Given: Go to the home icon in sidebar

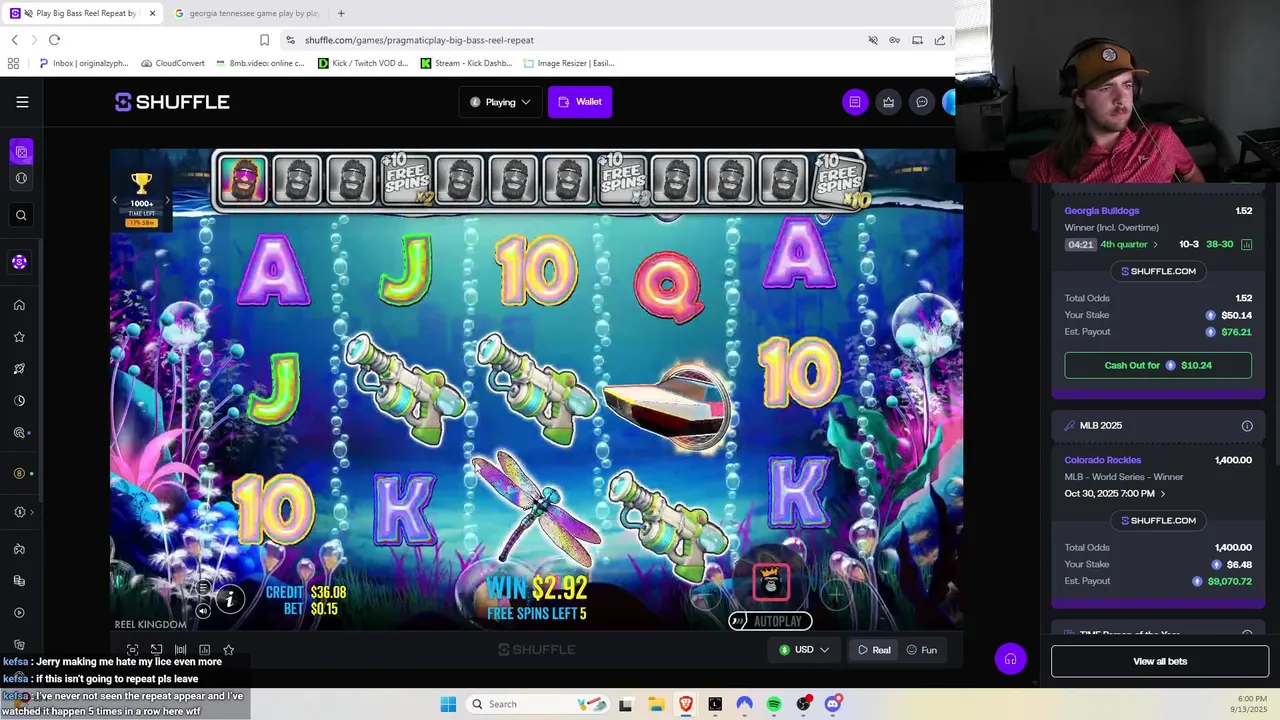Looking at the screenshot, I should click(x=19, y=305).
